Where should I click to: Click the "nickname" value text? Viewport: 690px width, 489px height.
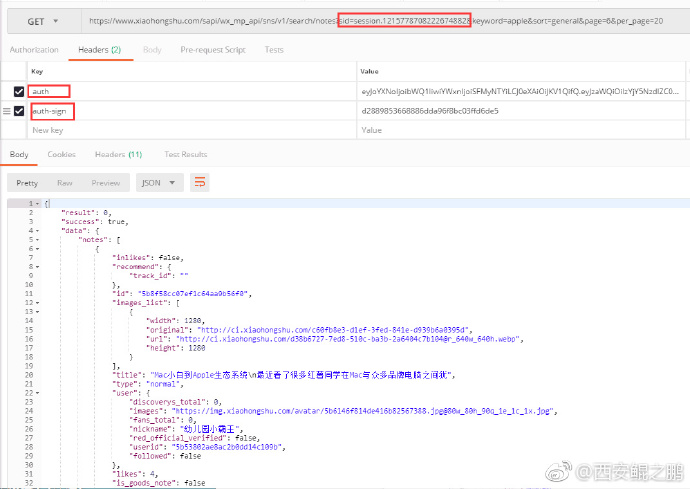coord(210,429)
